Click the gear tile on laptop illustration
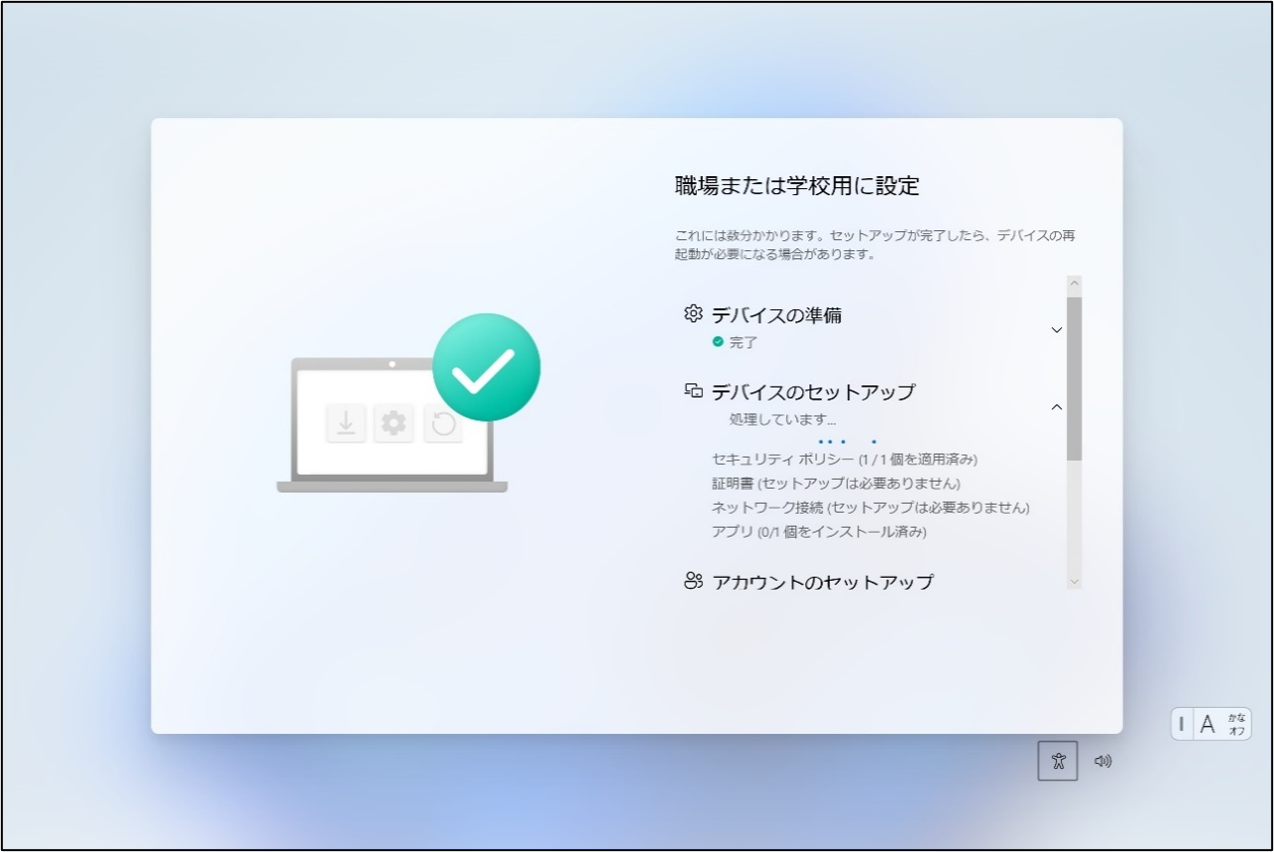 [x=394, y=424]
